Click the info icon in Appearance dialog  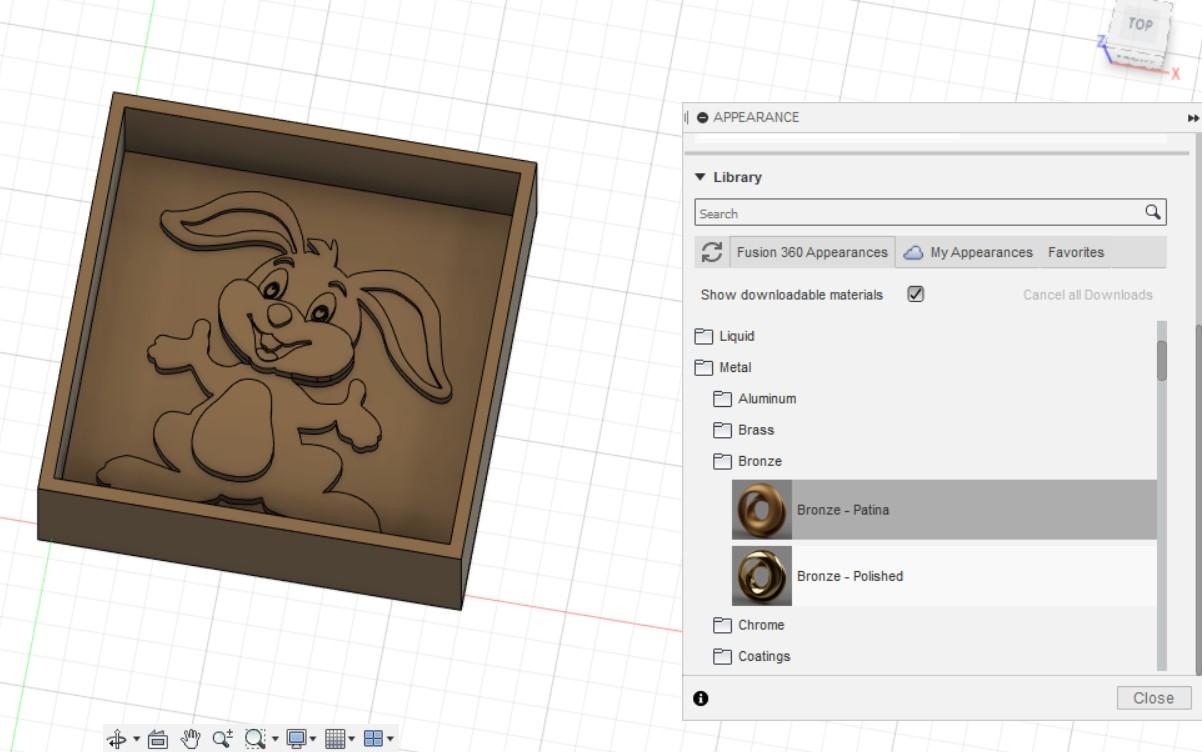coord(700,698)
